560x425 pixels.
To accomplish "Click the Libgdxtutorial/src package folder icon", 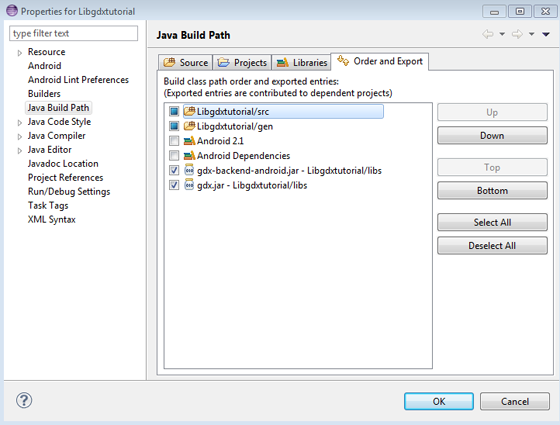I will (x=189, y=111).
